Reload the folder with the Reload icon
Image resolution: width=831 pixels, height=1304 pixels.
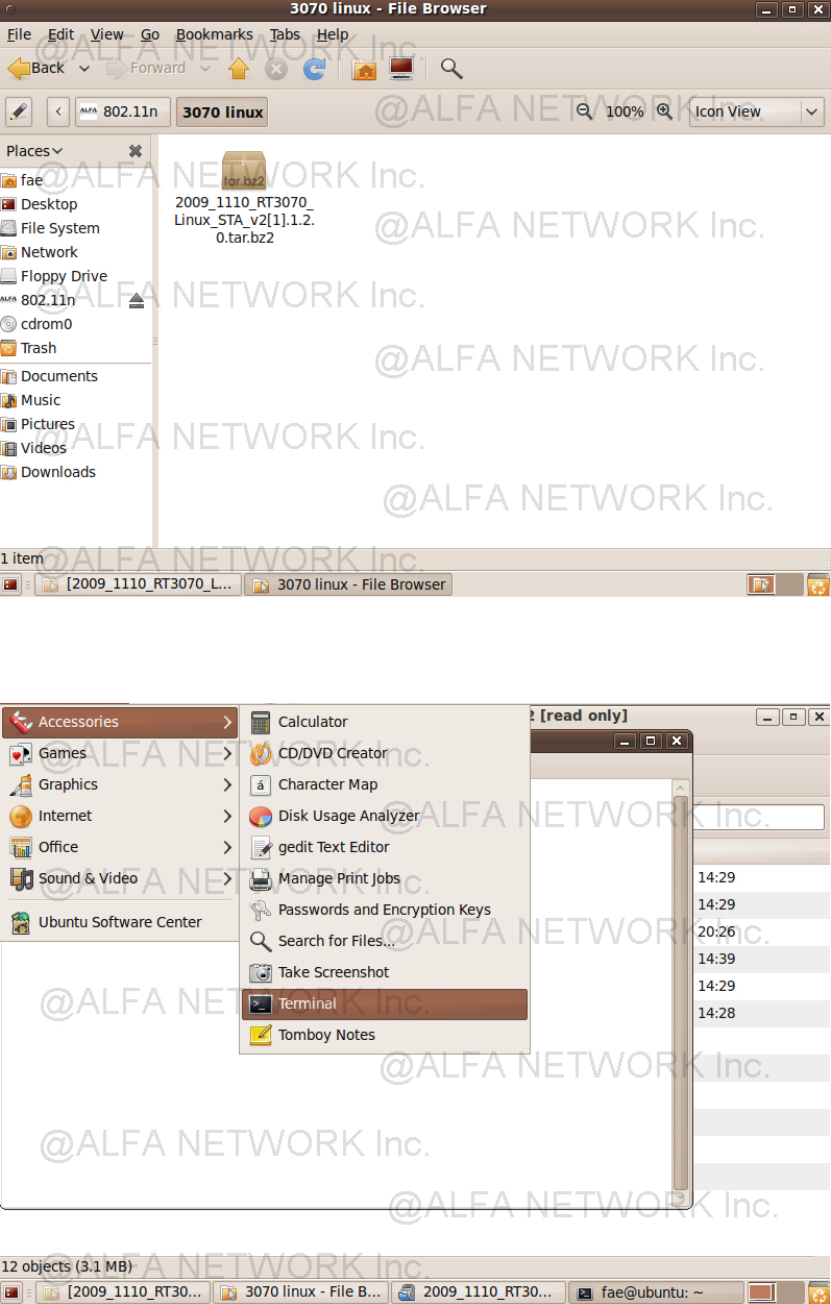314,68
